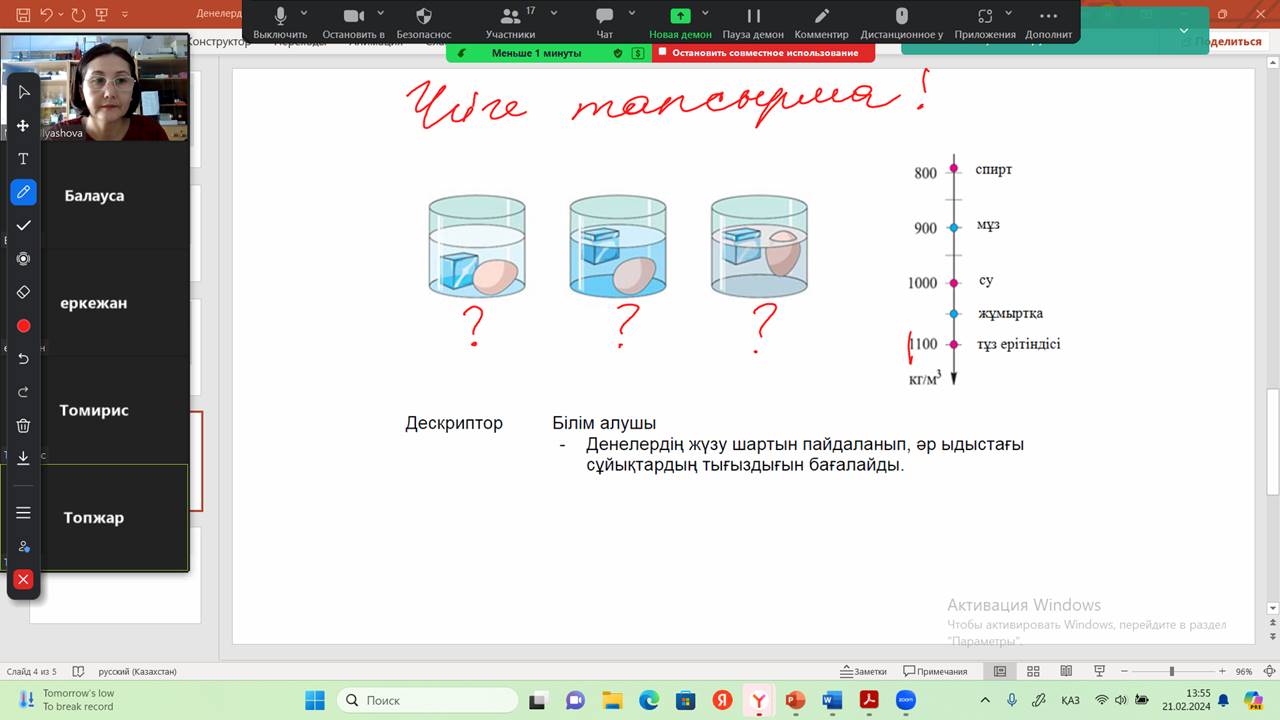The width and height of the screenshot is (1280, 720).
Task: Open Безопасность security menu
Action: [424, 21]
